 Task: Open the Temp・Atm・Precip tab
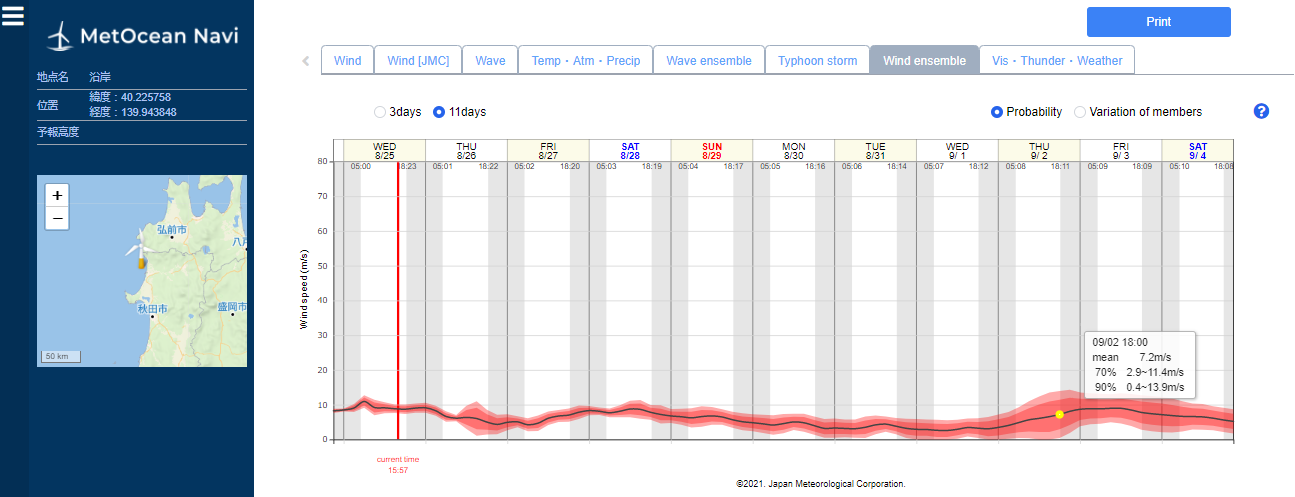pos(586,60)
